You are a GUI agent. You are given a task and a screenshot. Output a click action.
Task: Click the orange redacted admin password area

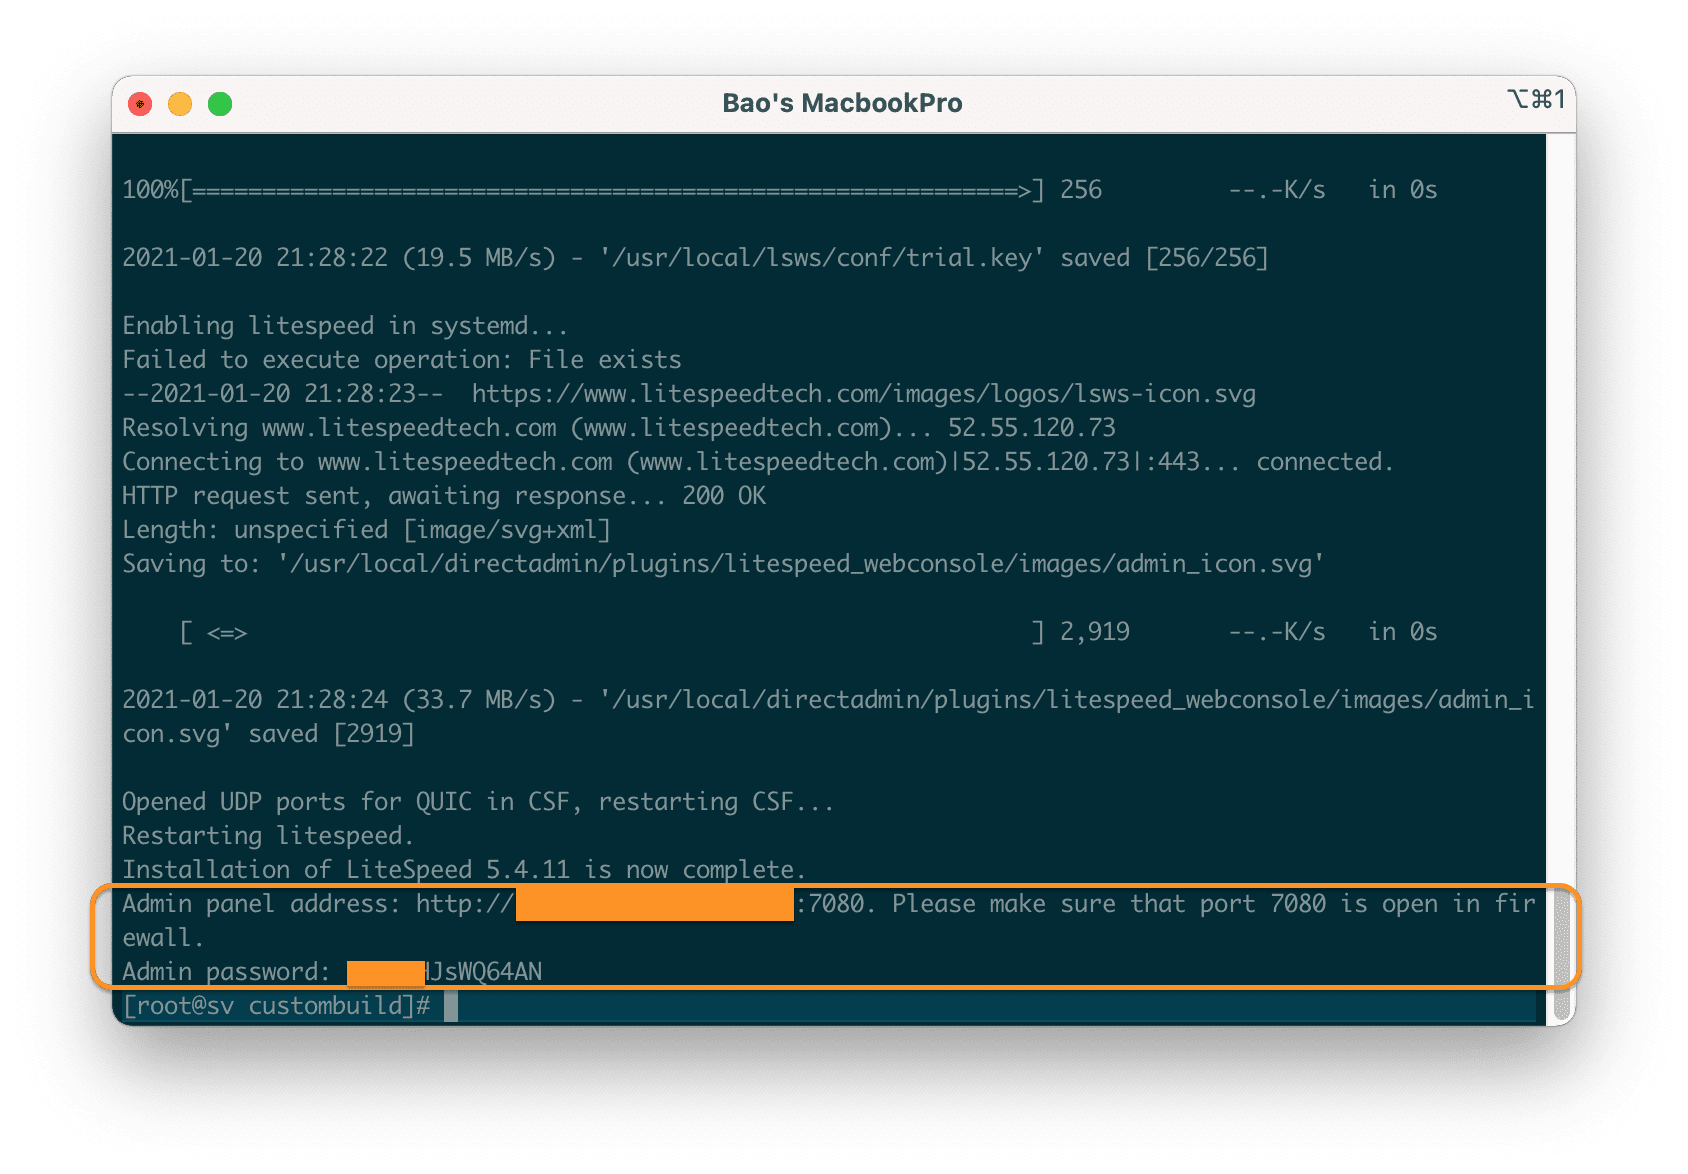point(384,970)
